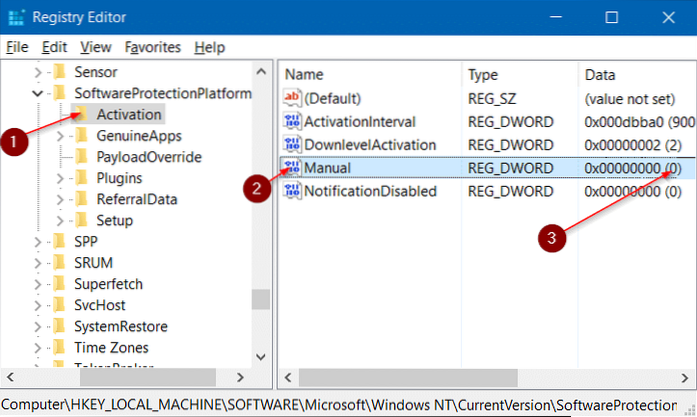Viewport: 697px width, 417px height.
Task: Click the tree pane vertical scrollbar thumb
Action: pyautogui.click(x=261, y=300)
